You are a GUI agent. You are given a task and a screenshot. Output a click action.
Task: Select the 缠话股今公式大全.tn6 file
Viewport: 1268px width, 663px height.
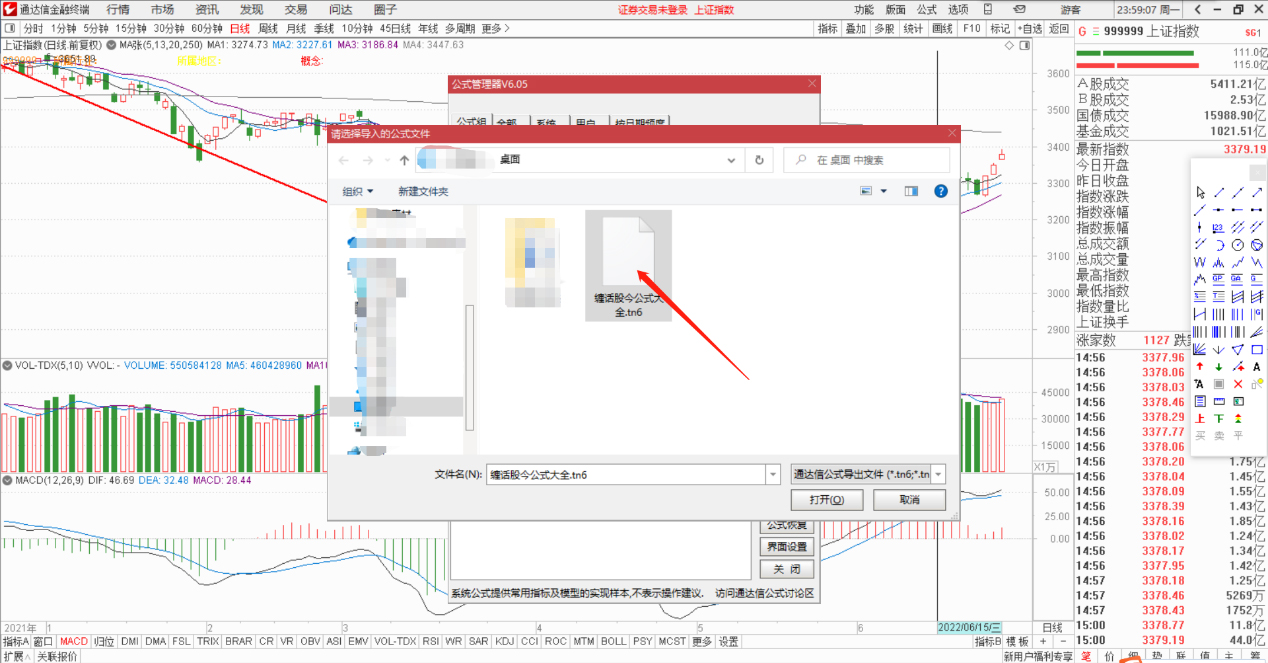click(628, 265)
